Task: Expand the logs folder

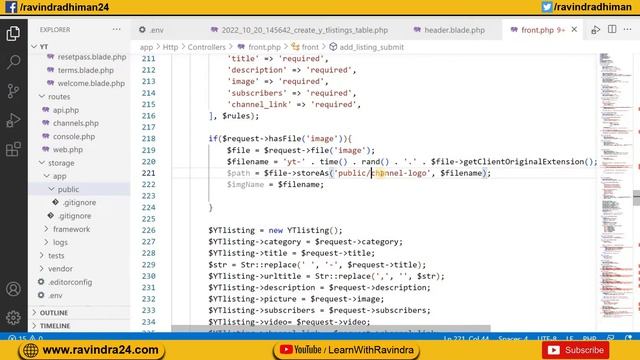Action: (60, 242)
